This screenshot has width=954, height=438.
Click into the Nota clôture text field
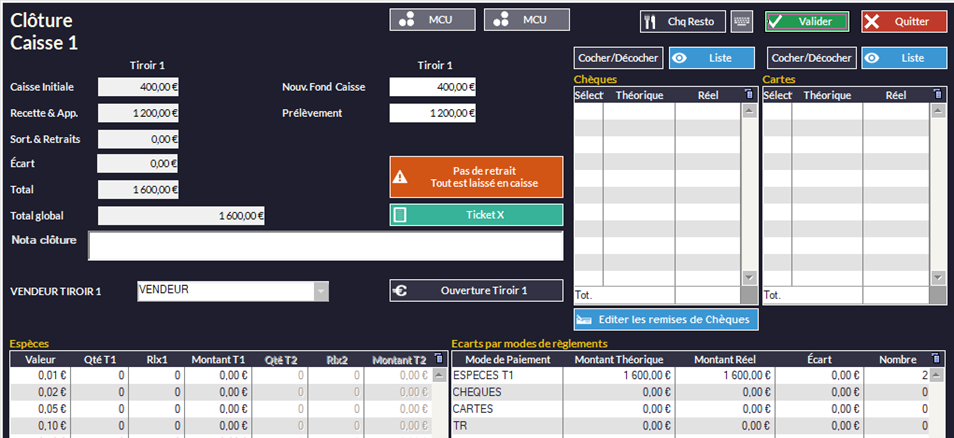pyautogui.click(x=325, y=246)
